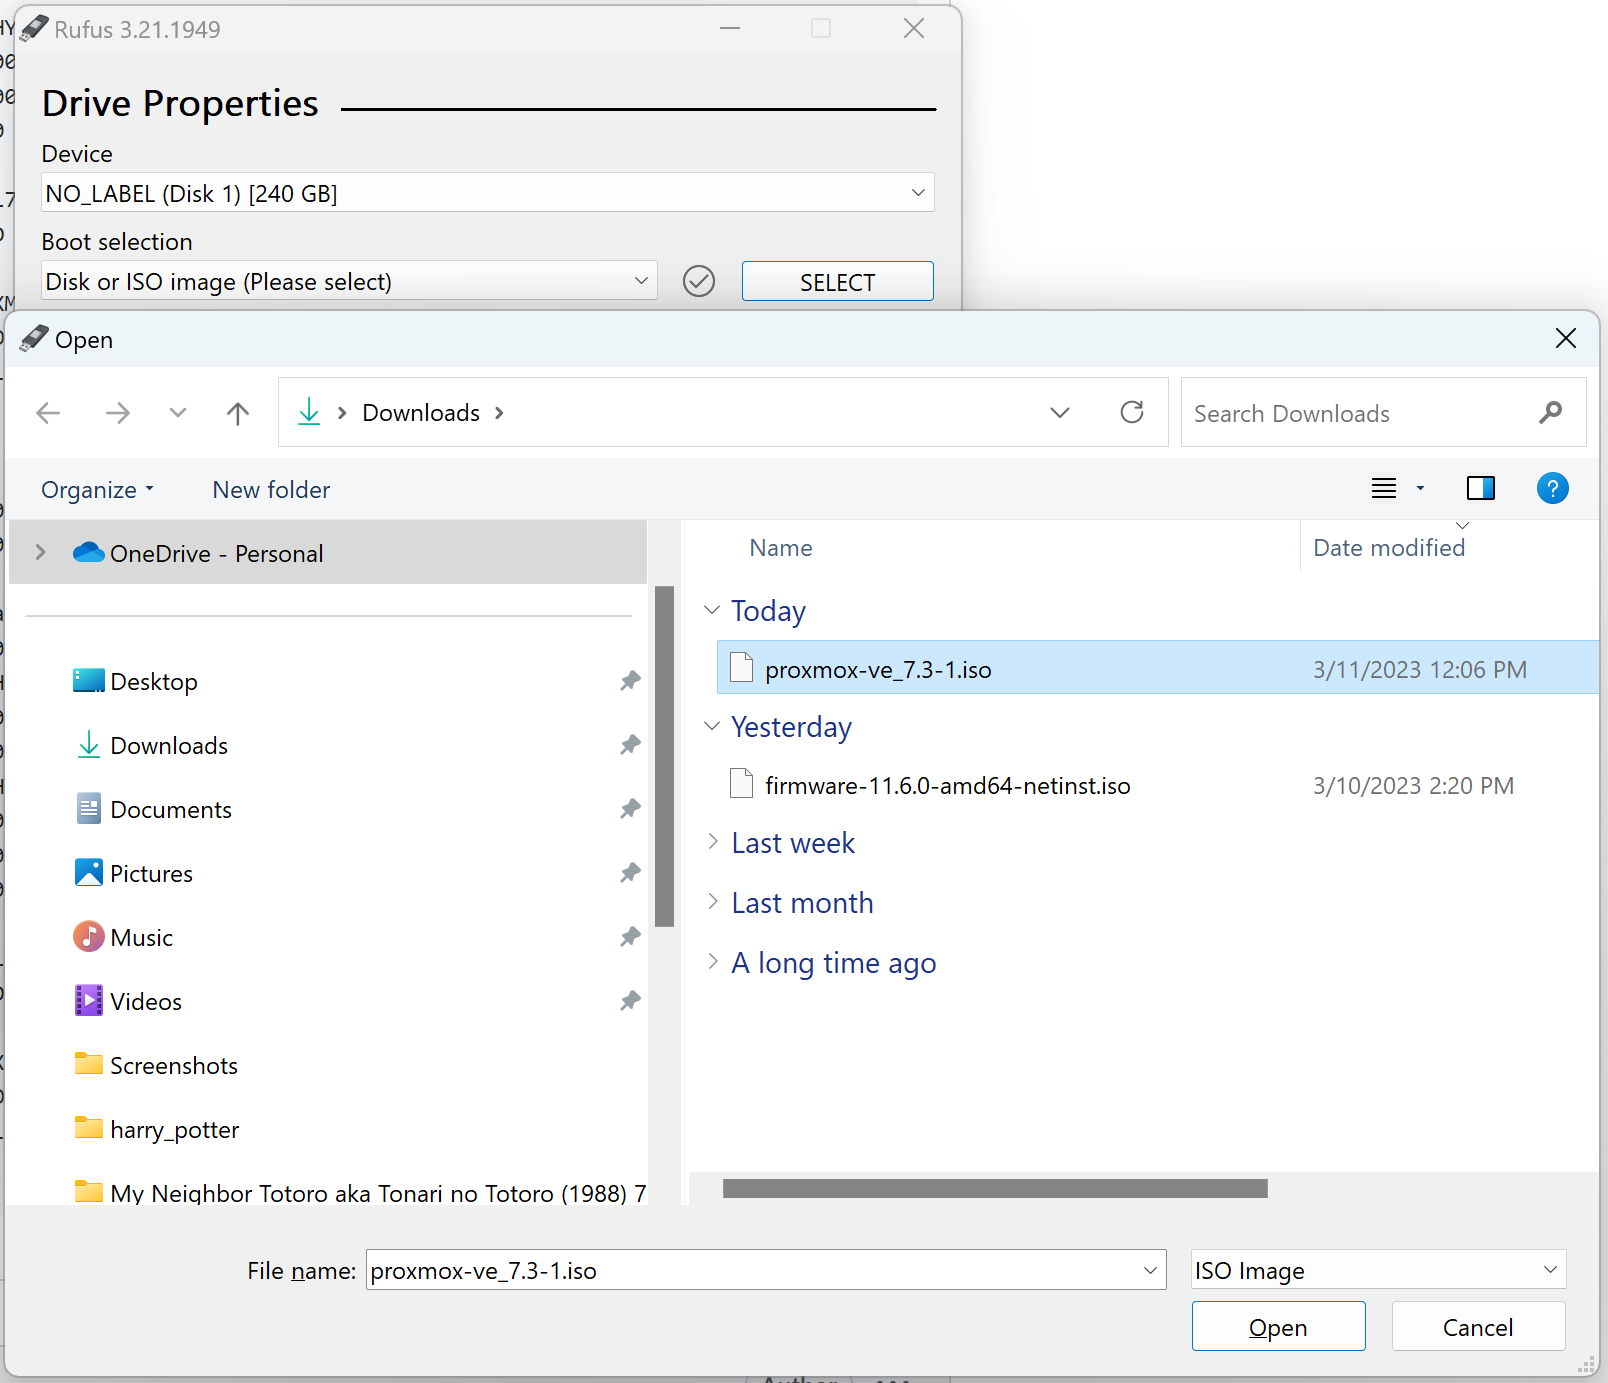Click New folder in toolbar
The width and height of the screenshot is (1608, 1383).
coord(271,490)
